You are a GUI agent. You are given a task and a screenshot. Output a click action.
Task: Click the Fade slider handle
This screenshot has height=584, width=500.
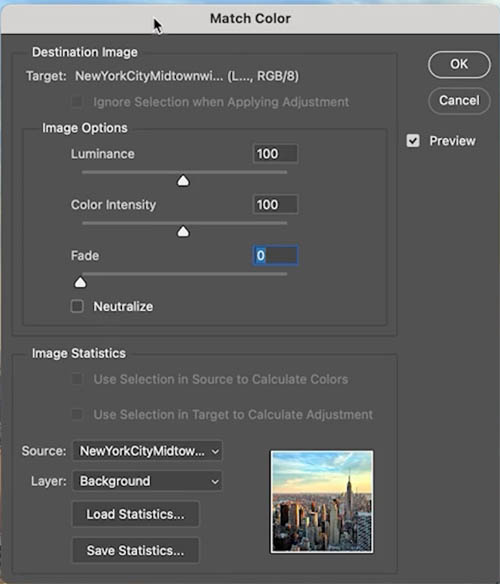(x=80, y=283)
